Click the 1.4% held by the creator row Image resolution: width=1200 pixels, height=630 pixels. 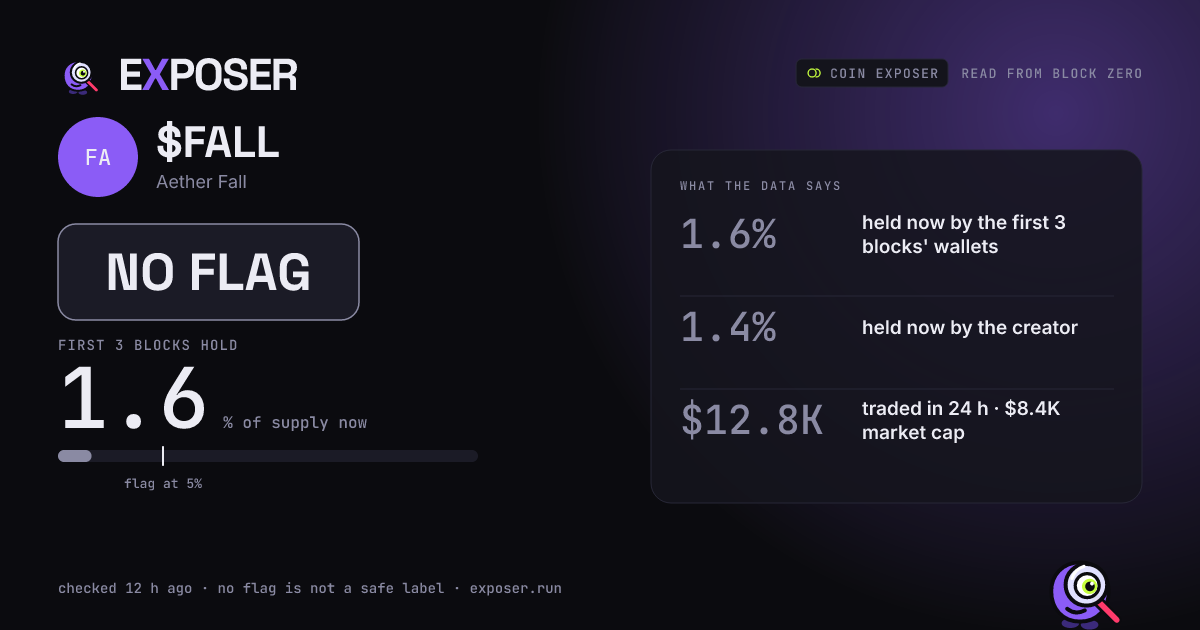coord(896,328)
